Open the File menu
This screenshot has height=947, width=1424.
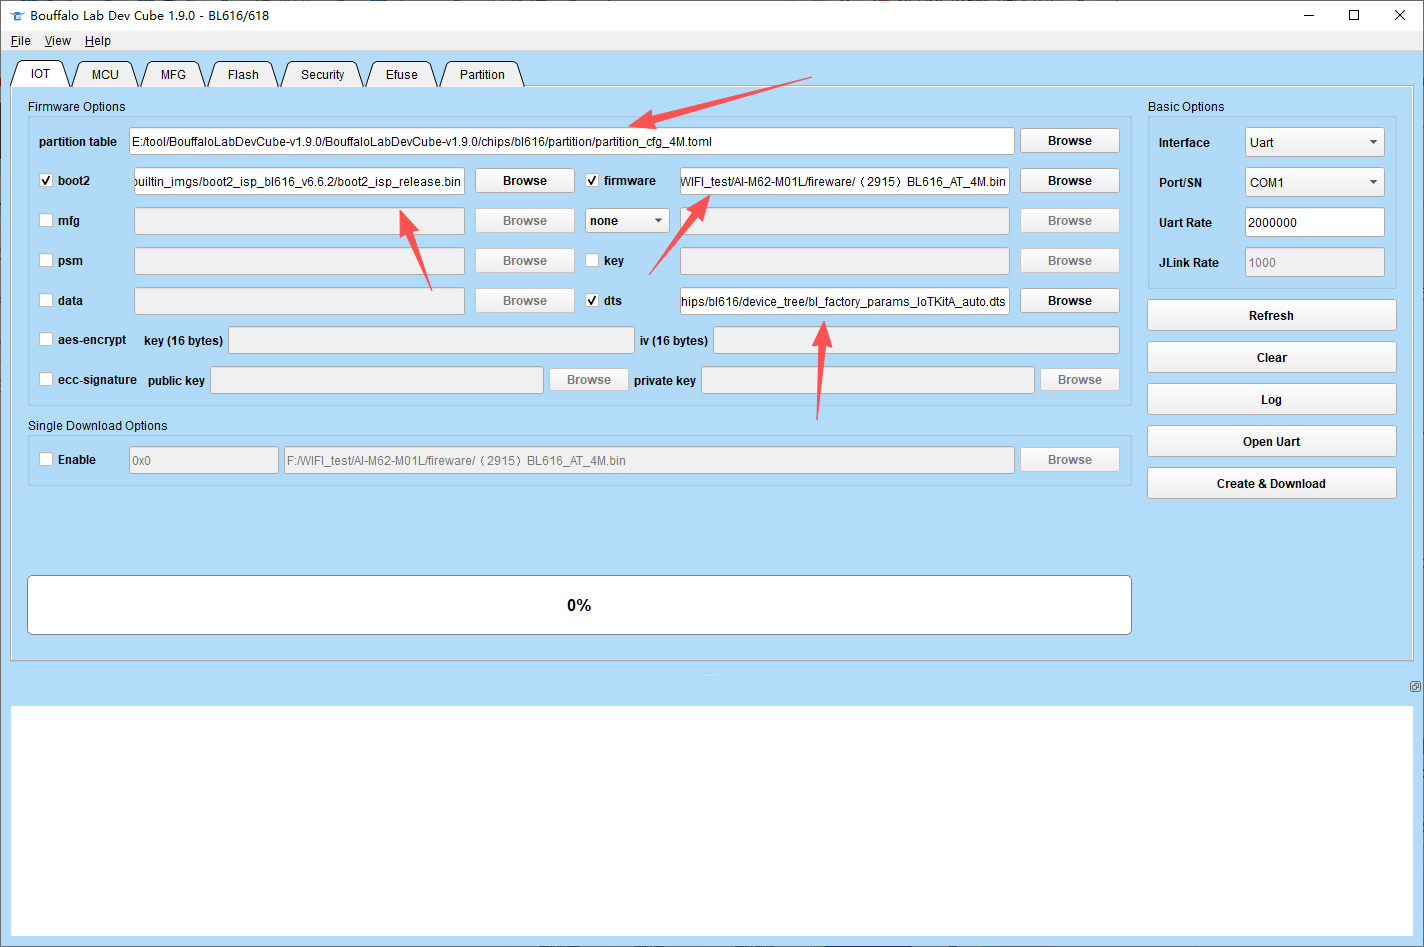tap(20, 41)
